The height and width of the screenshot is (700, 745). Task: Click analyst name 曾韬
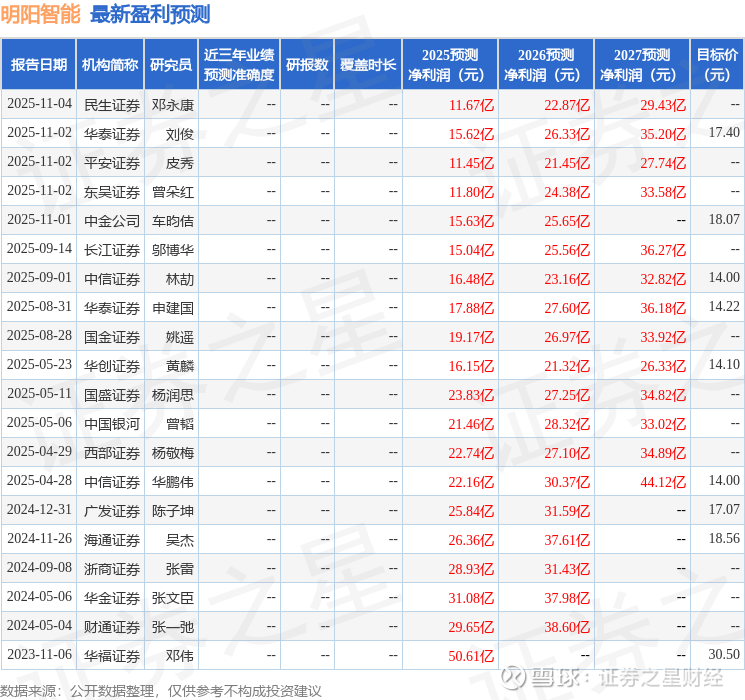pyautogui.click(x=180, y=424)
